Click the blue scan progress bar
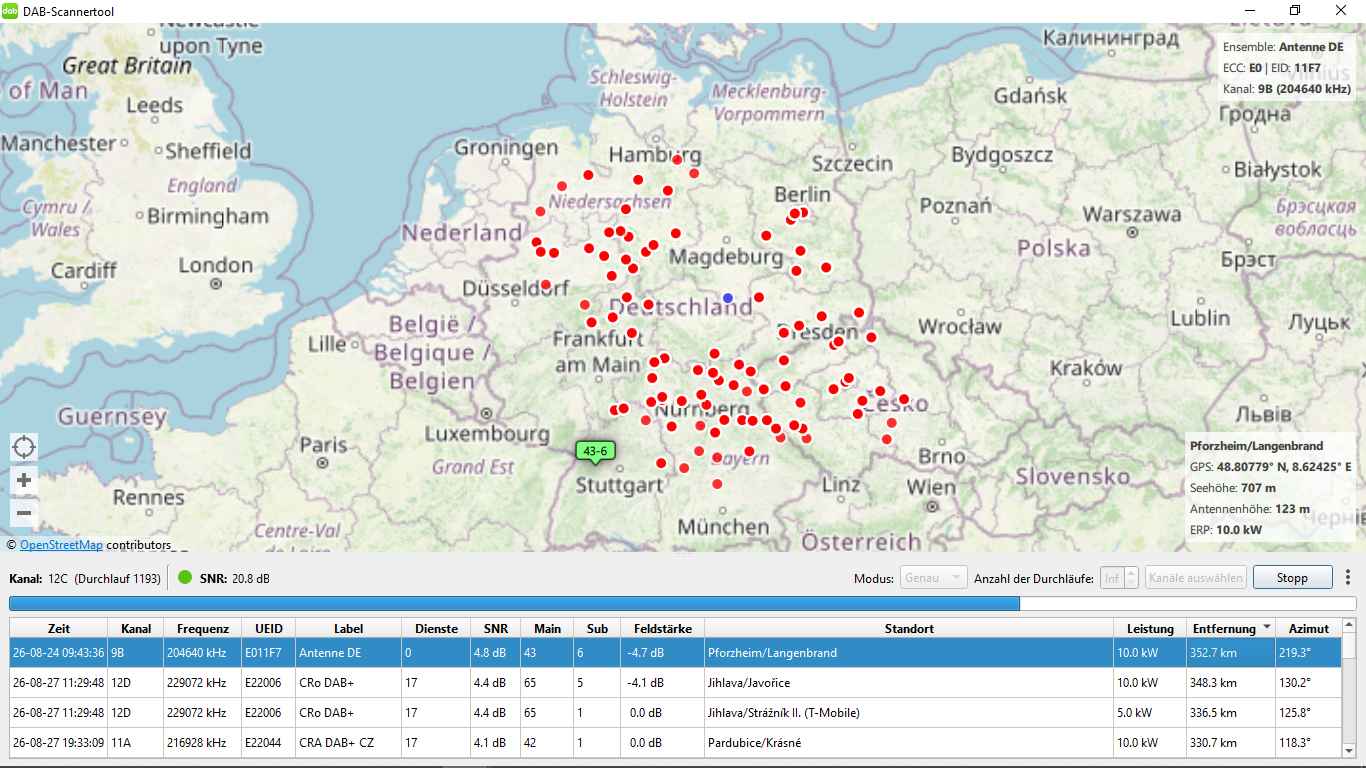The width and height of the screenshot is (1366, 768). (683, 603)
